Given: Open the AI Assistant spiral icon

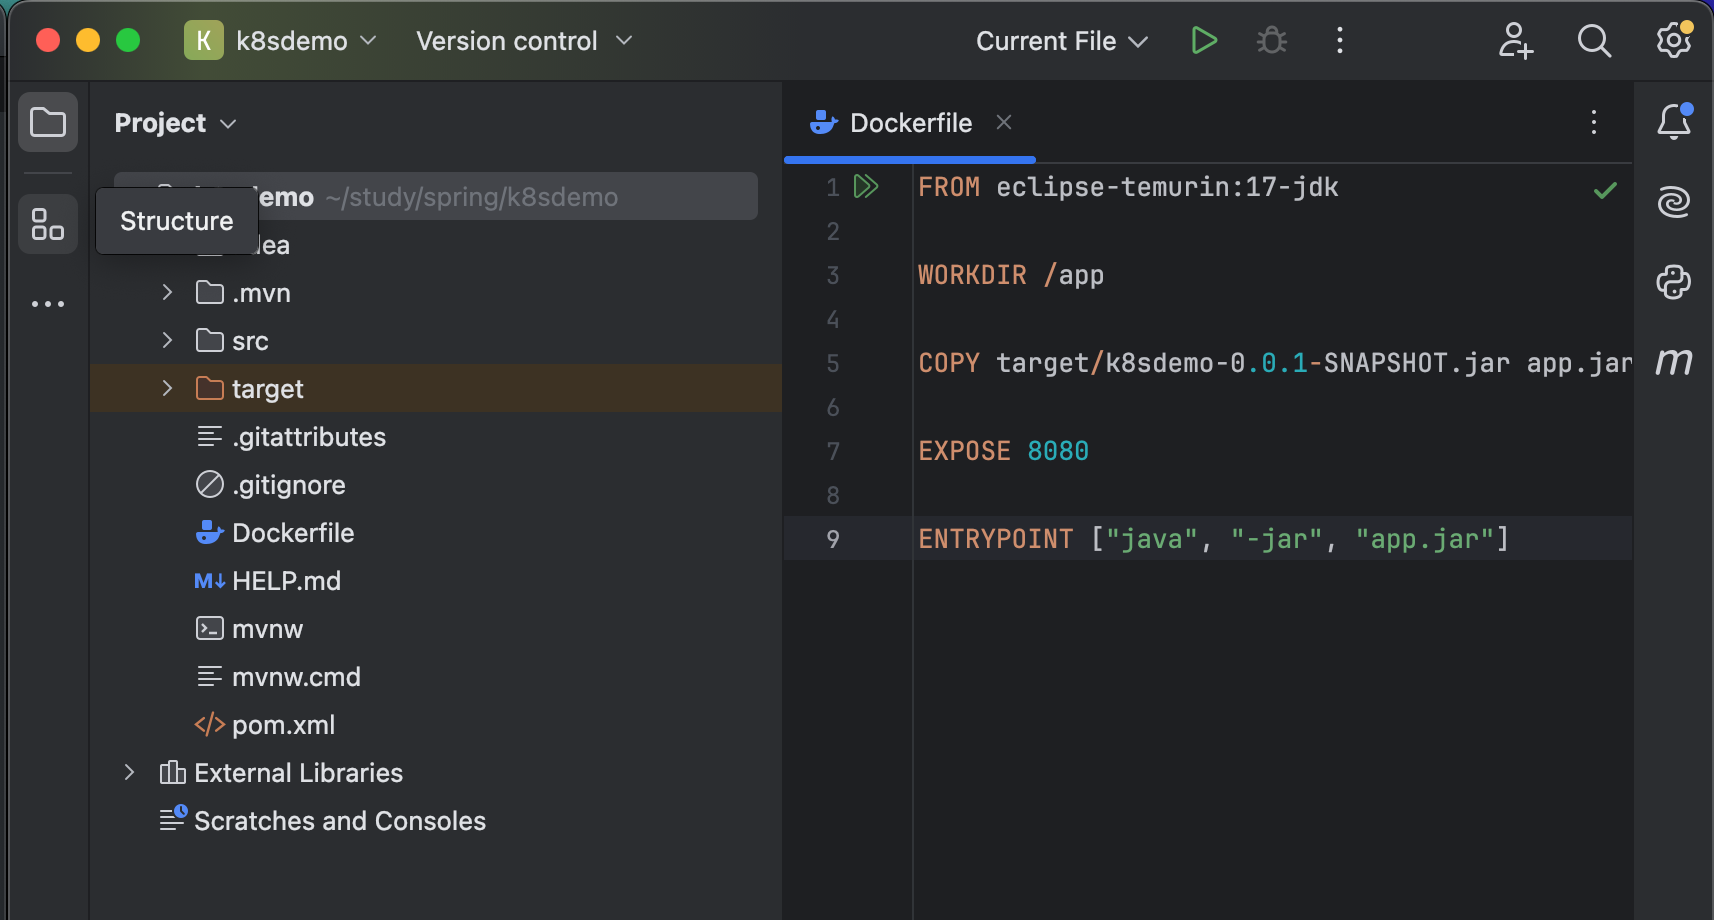Looking at the screenshot, I should [1674, 202].
